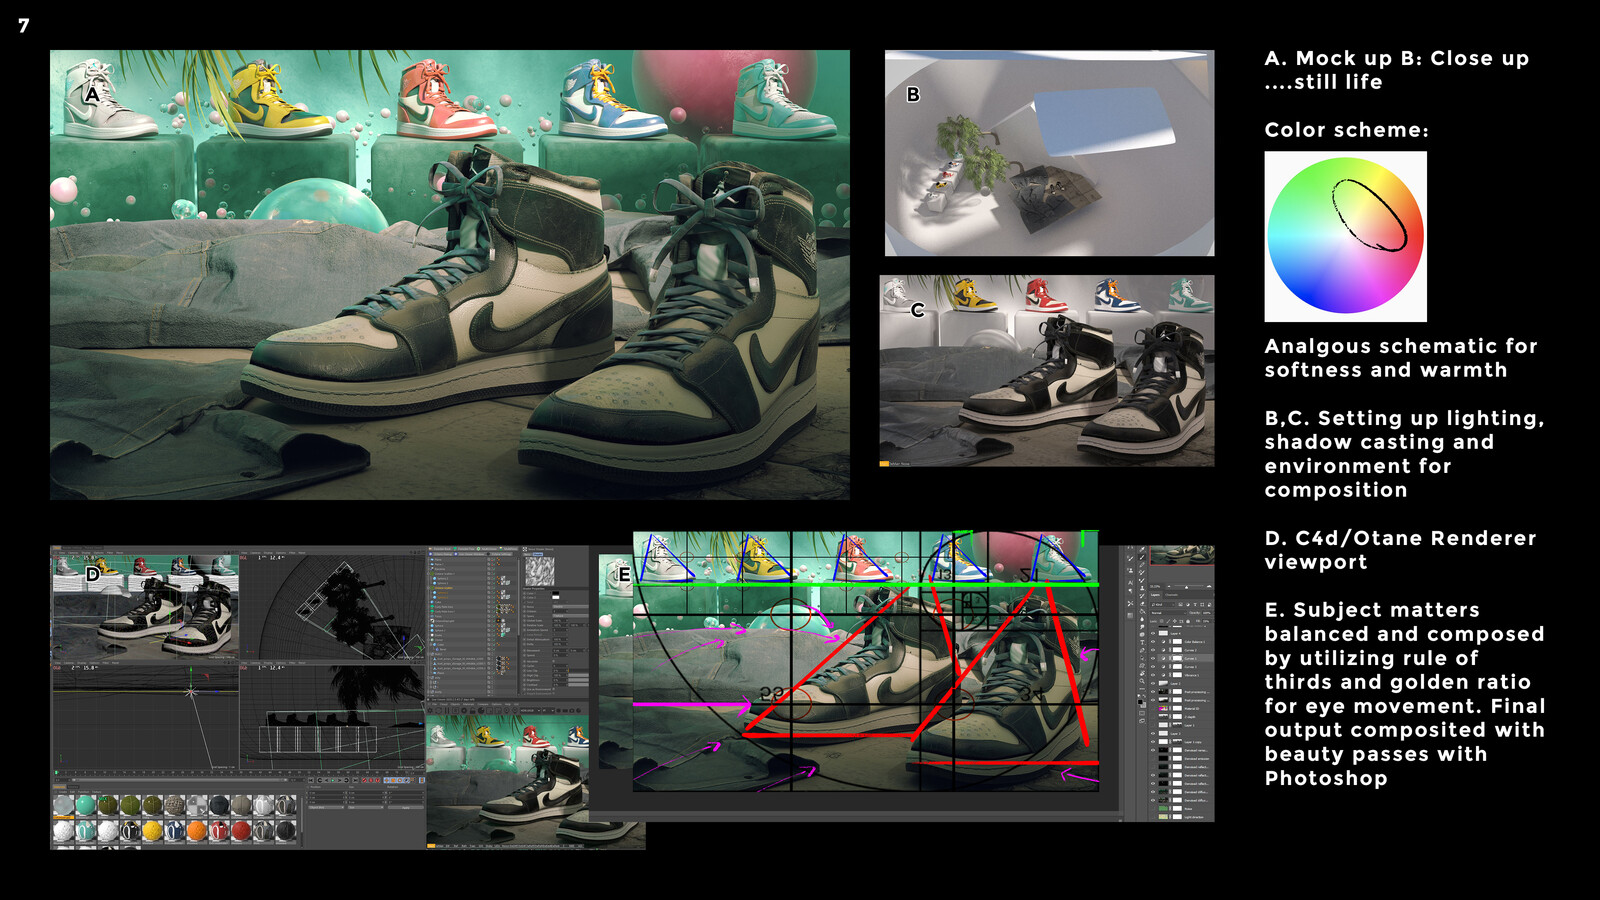
Task: Open the HDR/sRGB dropdown in Octane Live Viewer
Action: point(530,710)
